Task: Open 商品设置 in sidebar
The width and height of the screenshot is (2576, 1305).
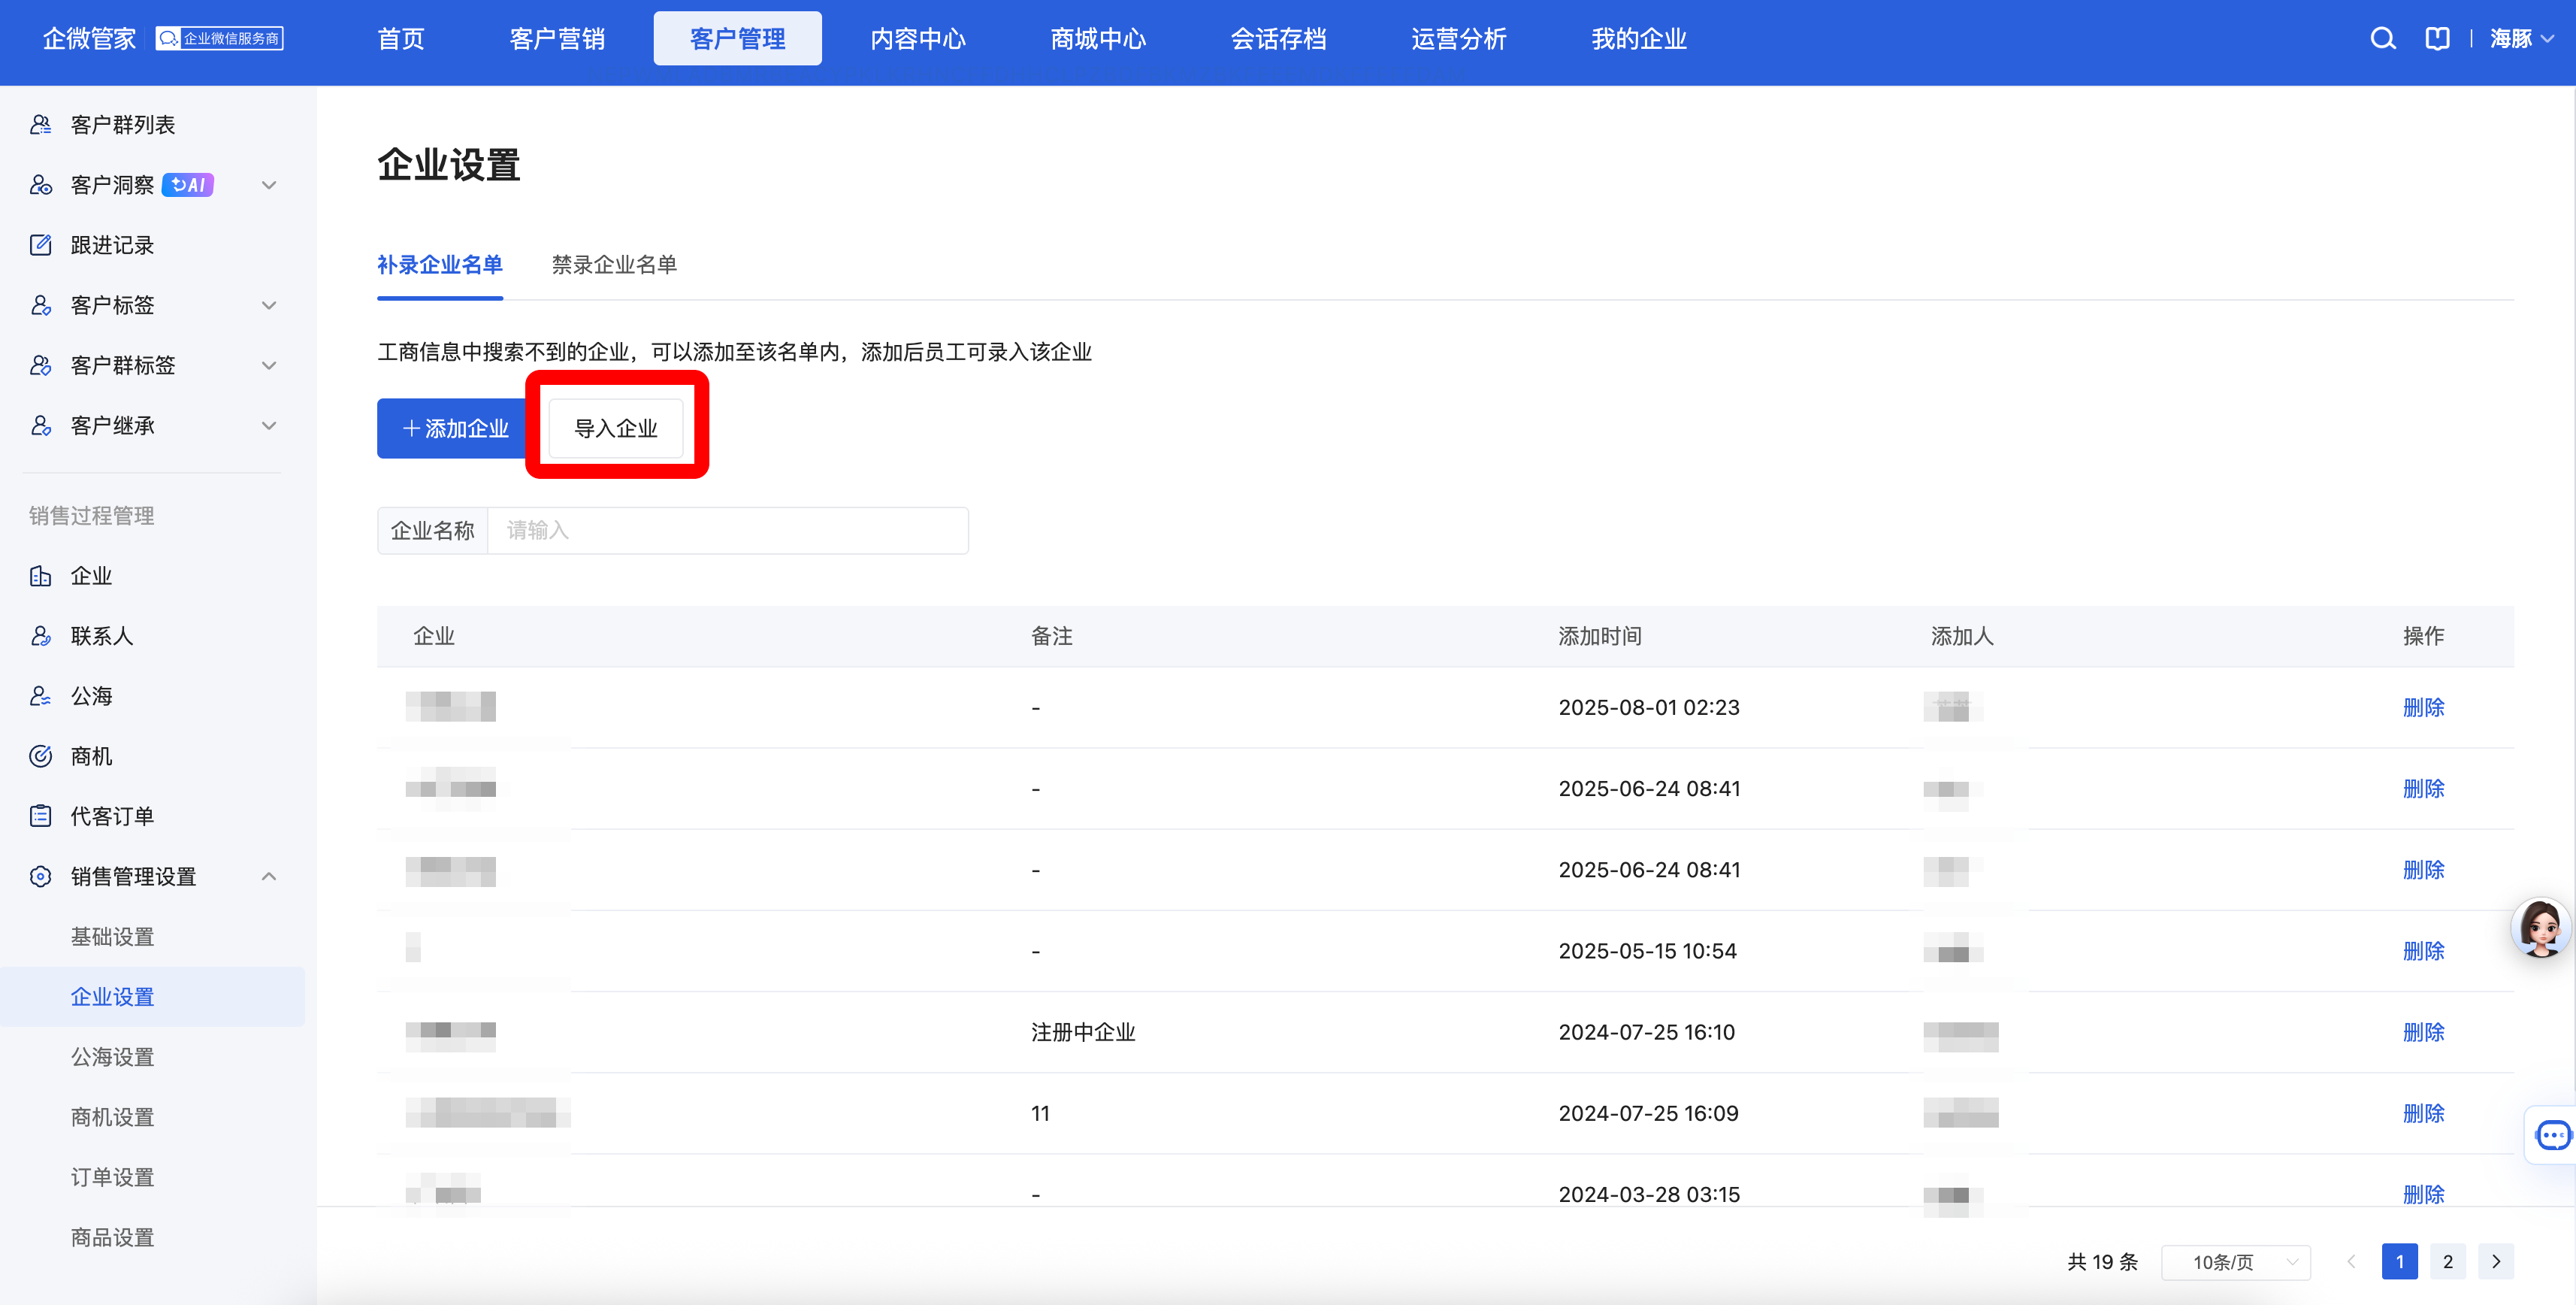Action: (x=112, y=1237)
